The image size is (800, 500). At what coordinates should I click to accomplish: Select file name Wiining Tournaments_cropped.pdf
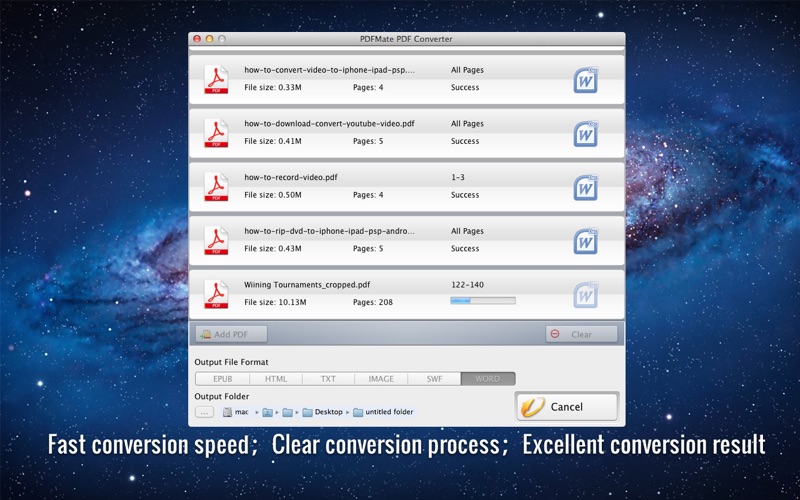pyautogui.click(x=307, y=285)
